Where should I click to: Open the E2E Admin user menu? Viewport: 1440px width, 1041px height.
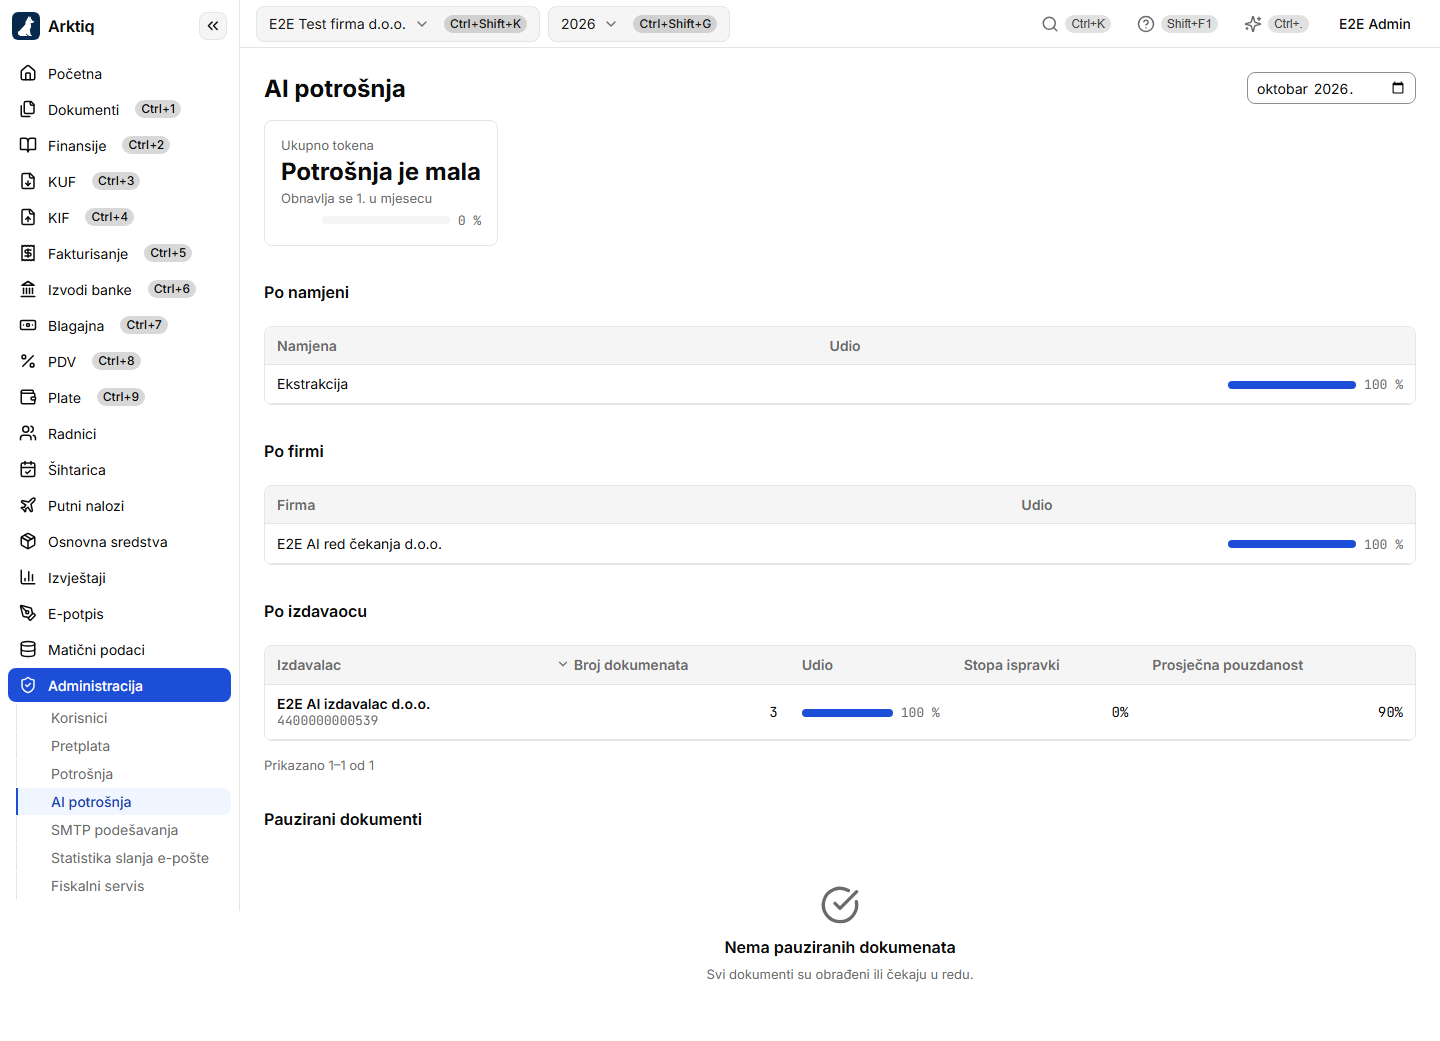[x=1375, y=24]
